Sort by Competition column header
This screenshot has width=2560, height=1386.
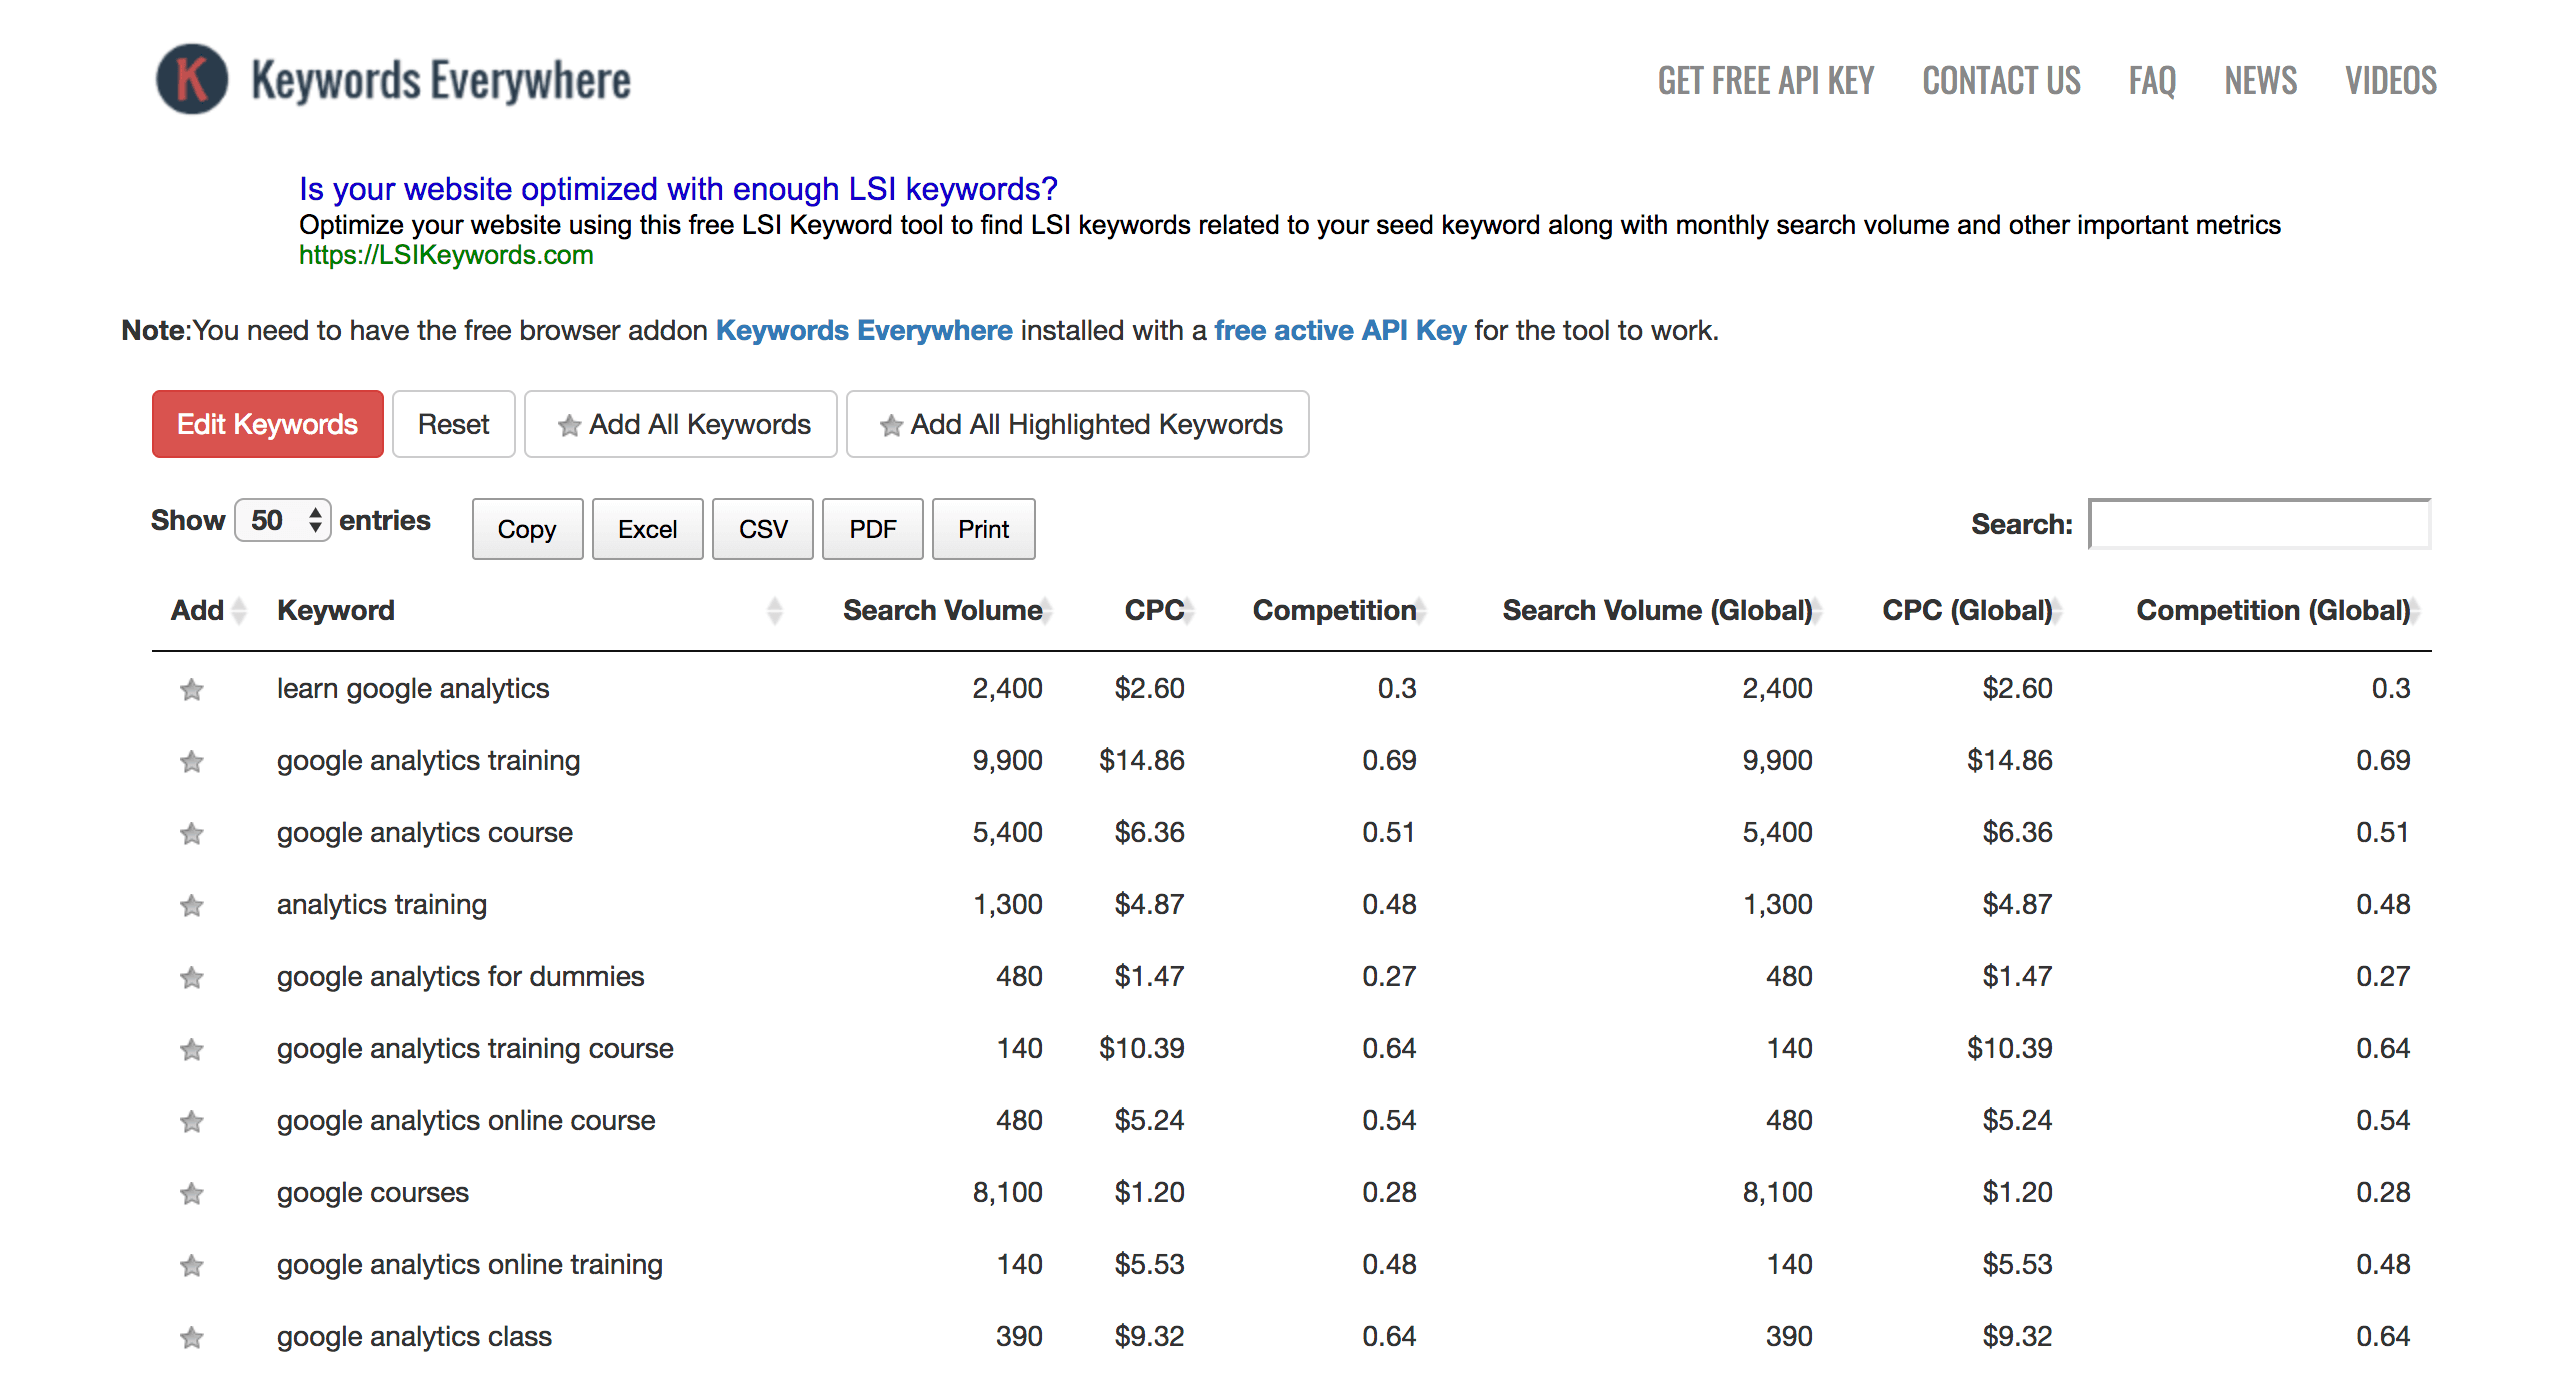(1338, 610)
